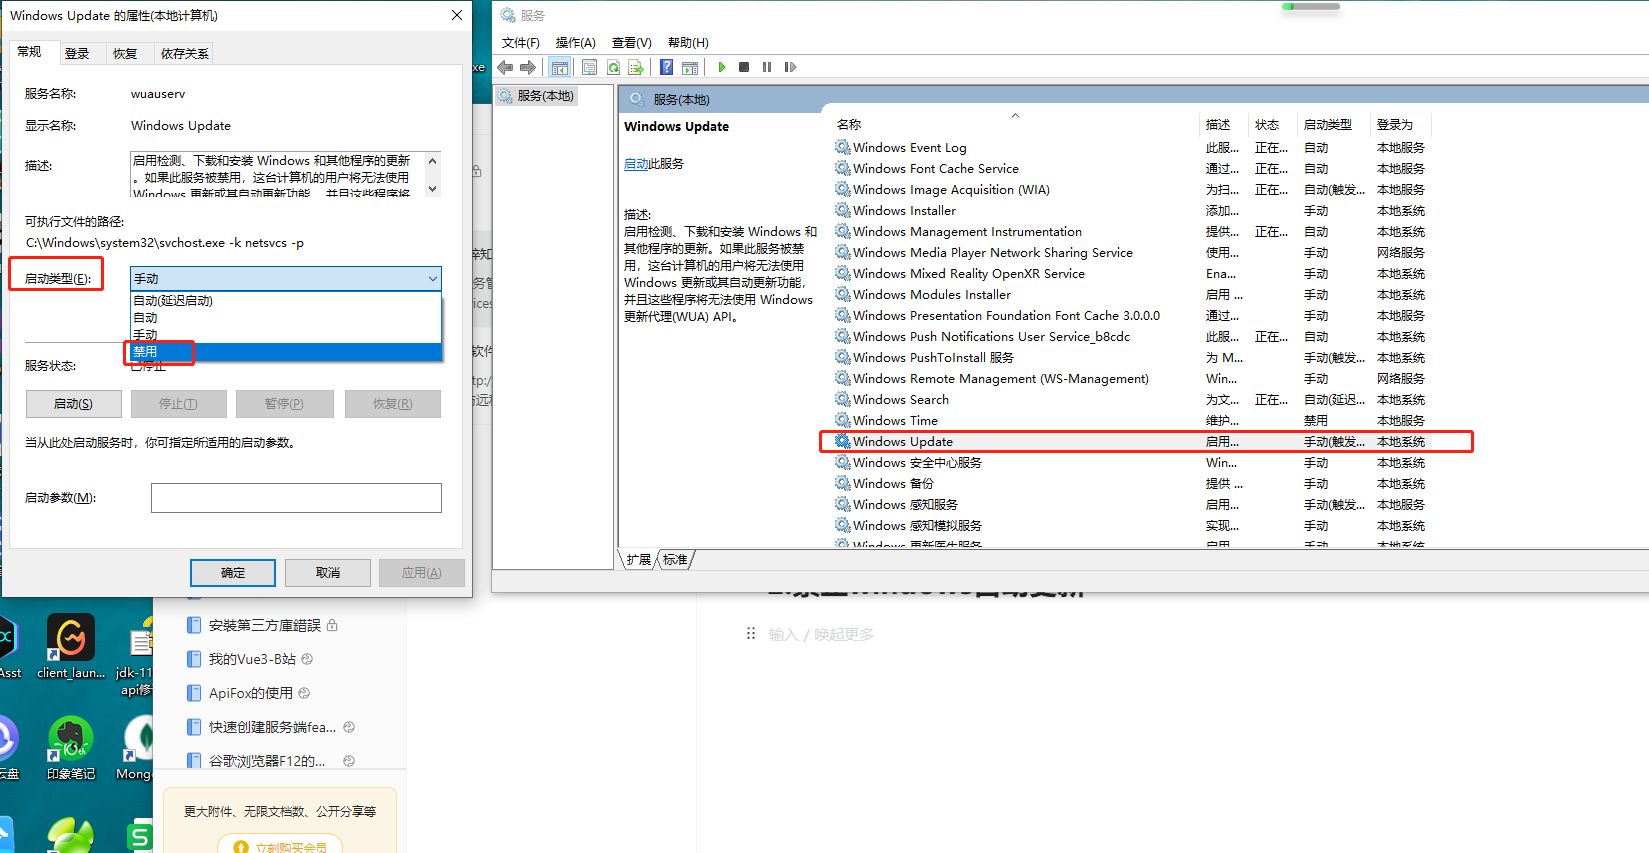Select the Windows 备份 row
1649x853 pixels.
(1131, 483)
